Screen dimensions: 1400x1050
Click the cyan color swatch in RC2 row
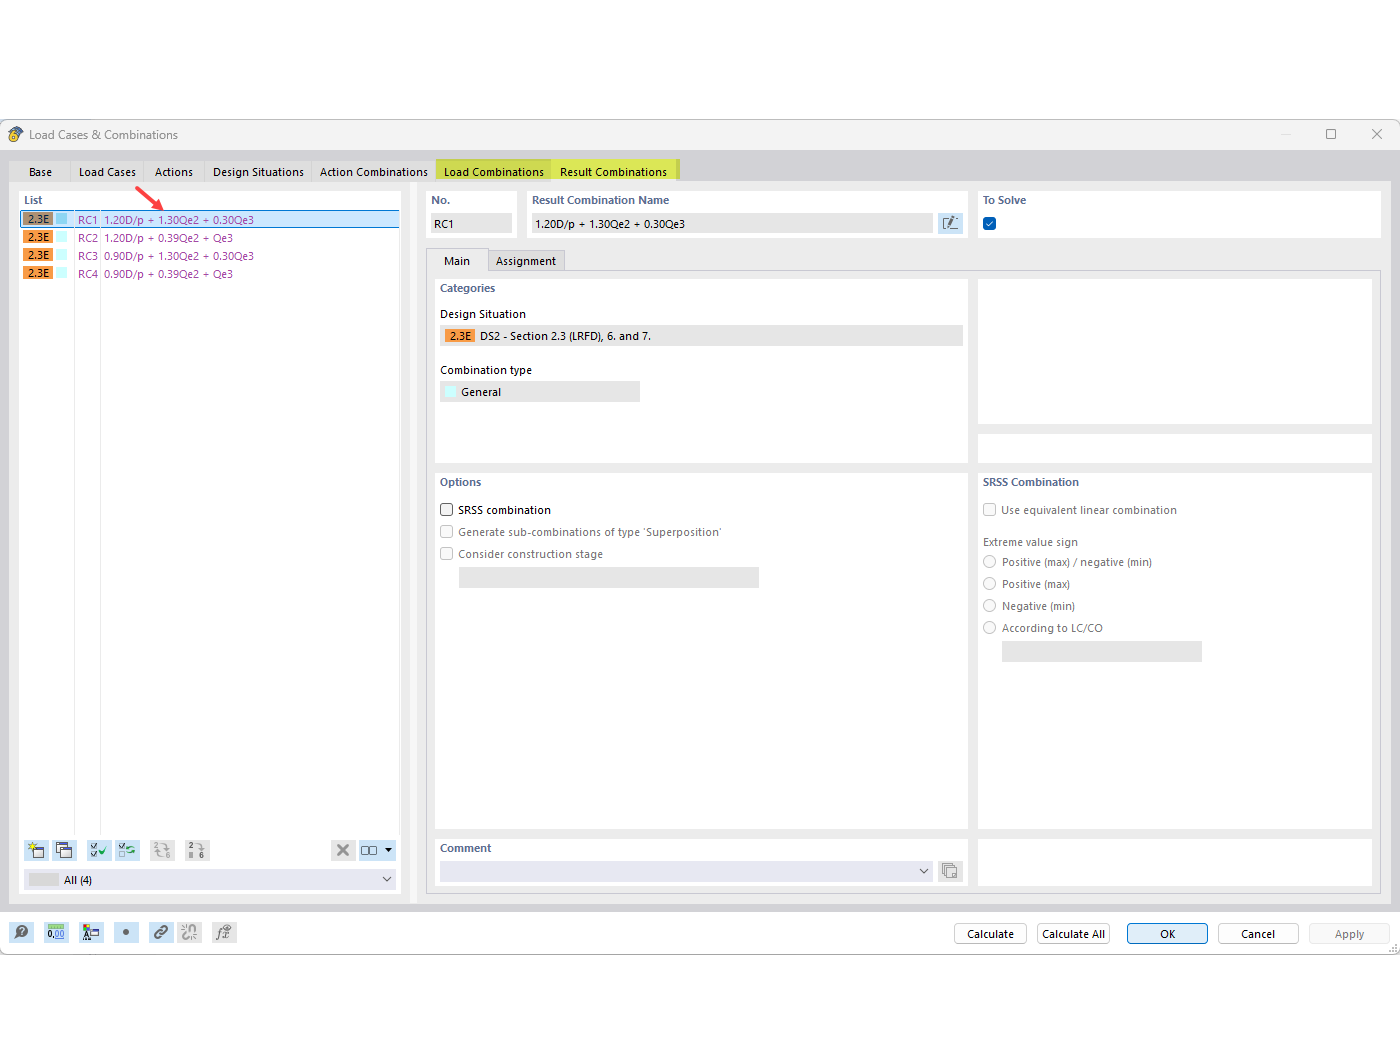pos(62,237)
